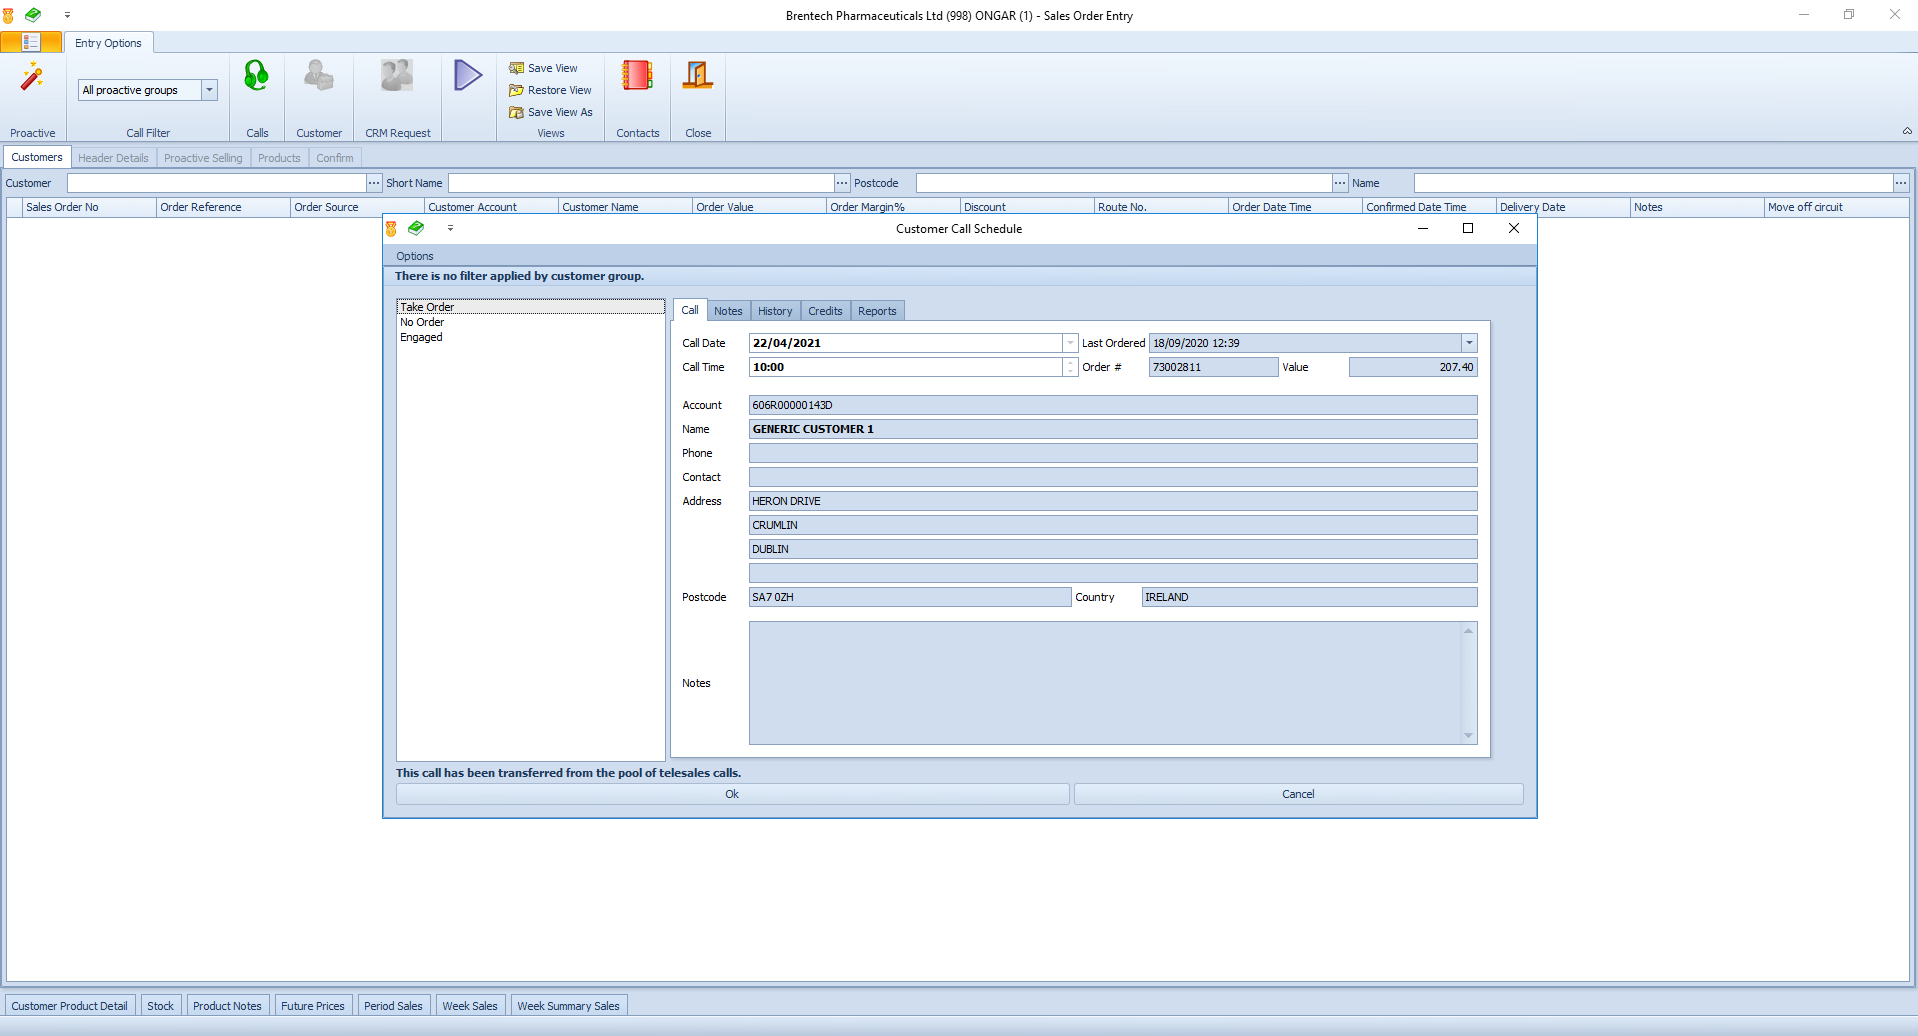Open the Reports tab

pos(877,311)
